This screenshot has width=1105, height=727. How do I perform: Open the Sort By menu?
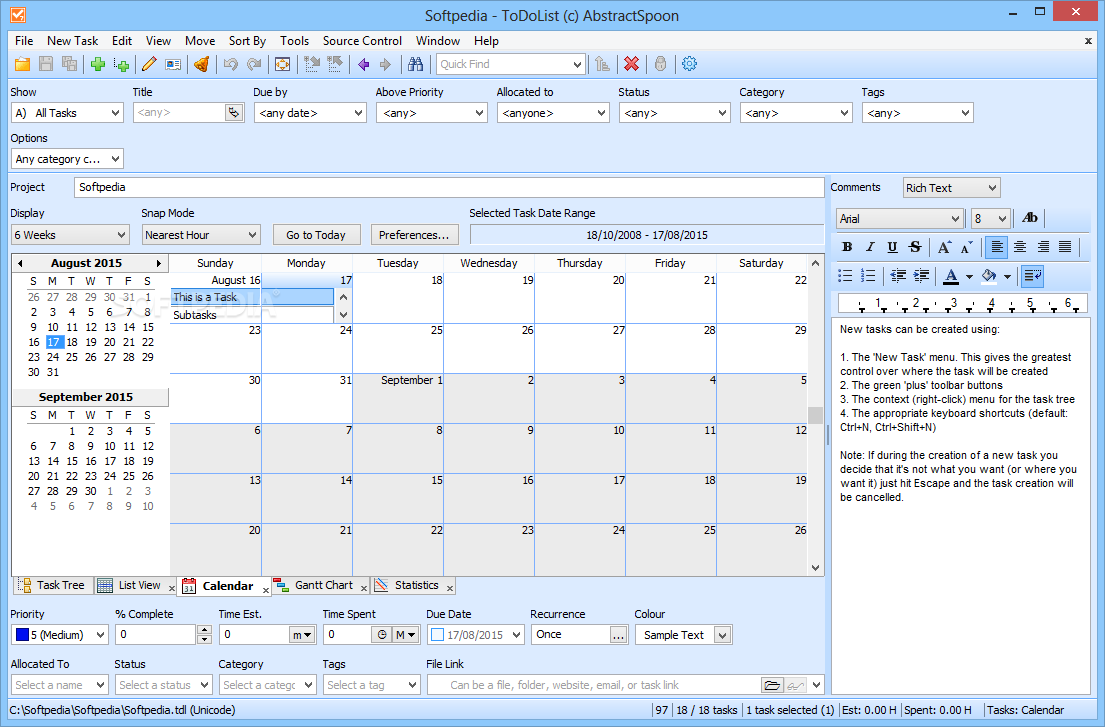[247, 41]
